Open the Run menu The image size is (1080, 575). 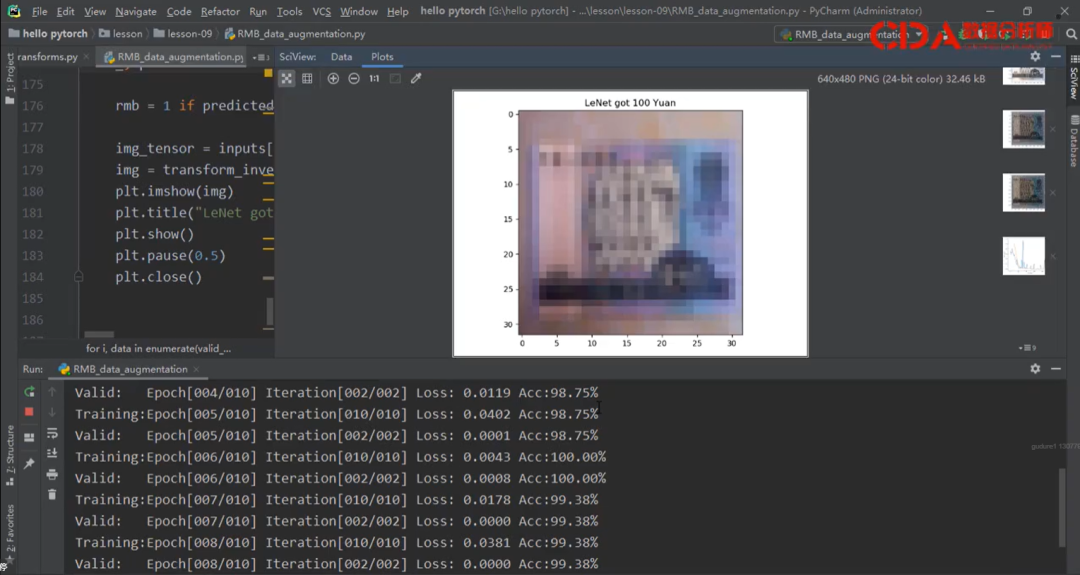[258, 12]
